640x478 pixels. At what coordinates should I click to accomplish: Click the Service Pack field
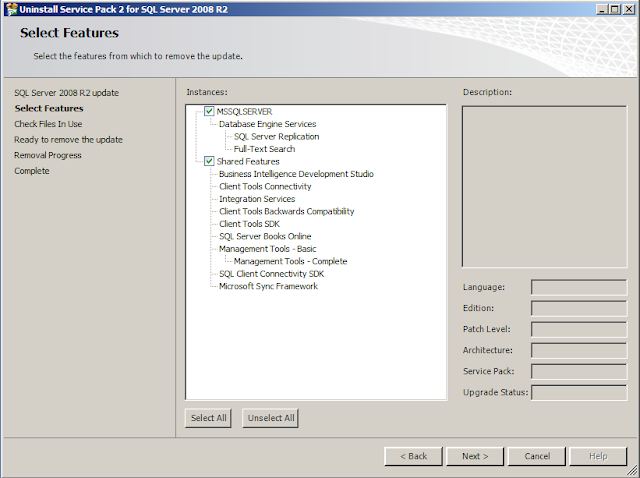tap(579, 371)
